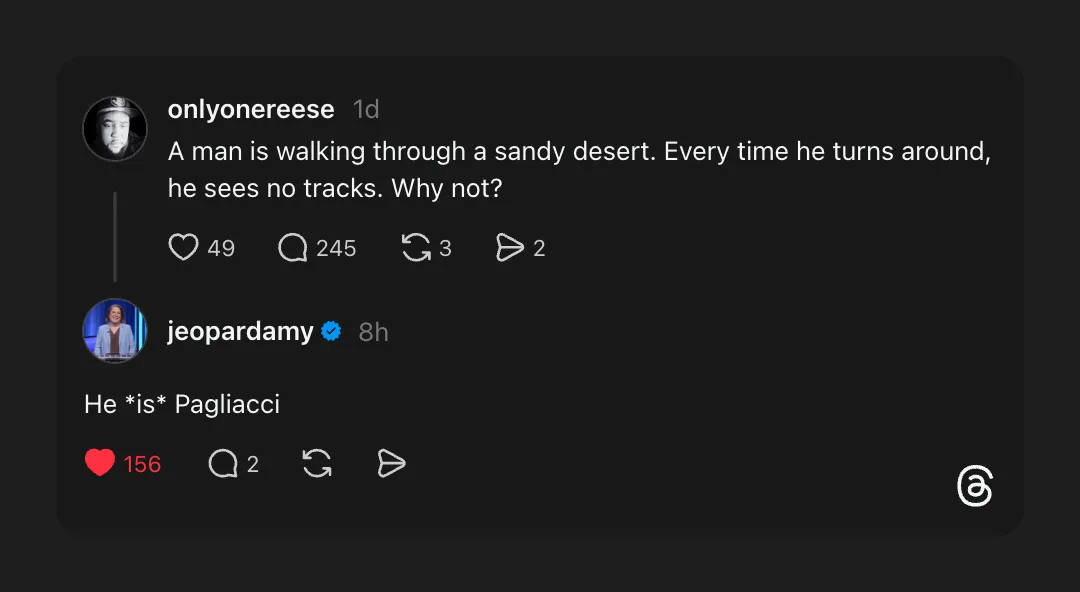The height and width of the screenshot is (592, 1080).
Task: Open onlyonereese's profile picture
Action: pos(115,128)
